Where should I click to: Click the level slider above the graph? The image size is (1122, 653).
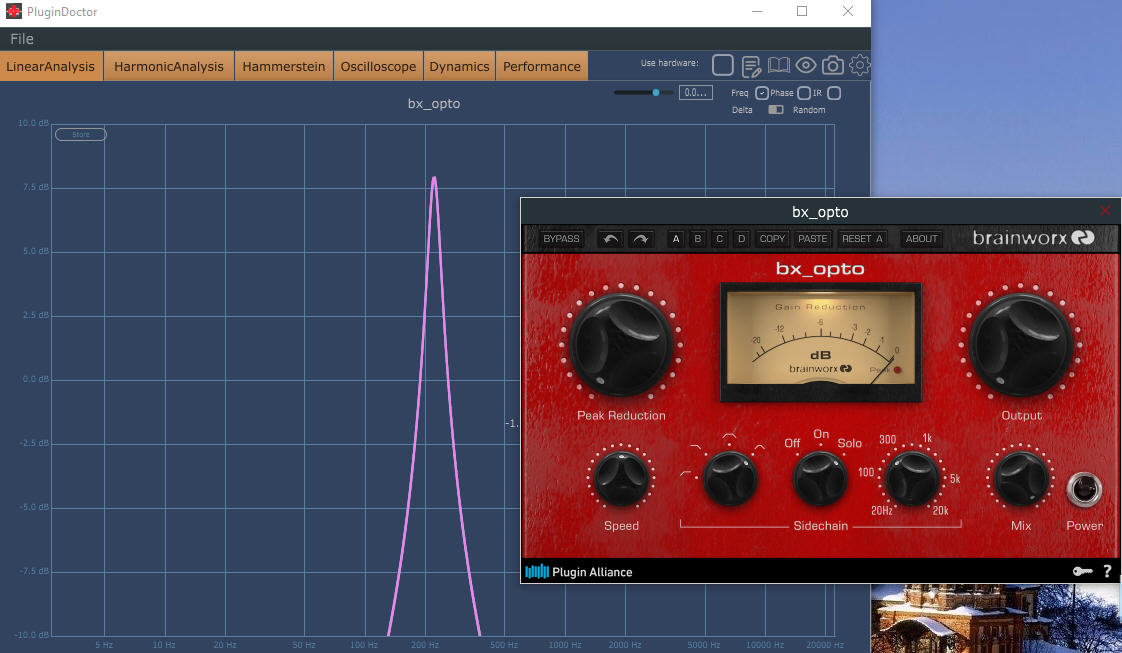643,92
